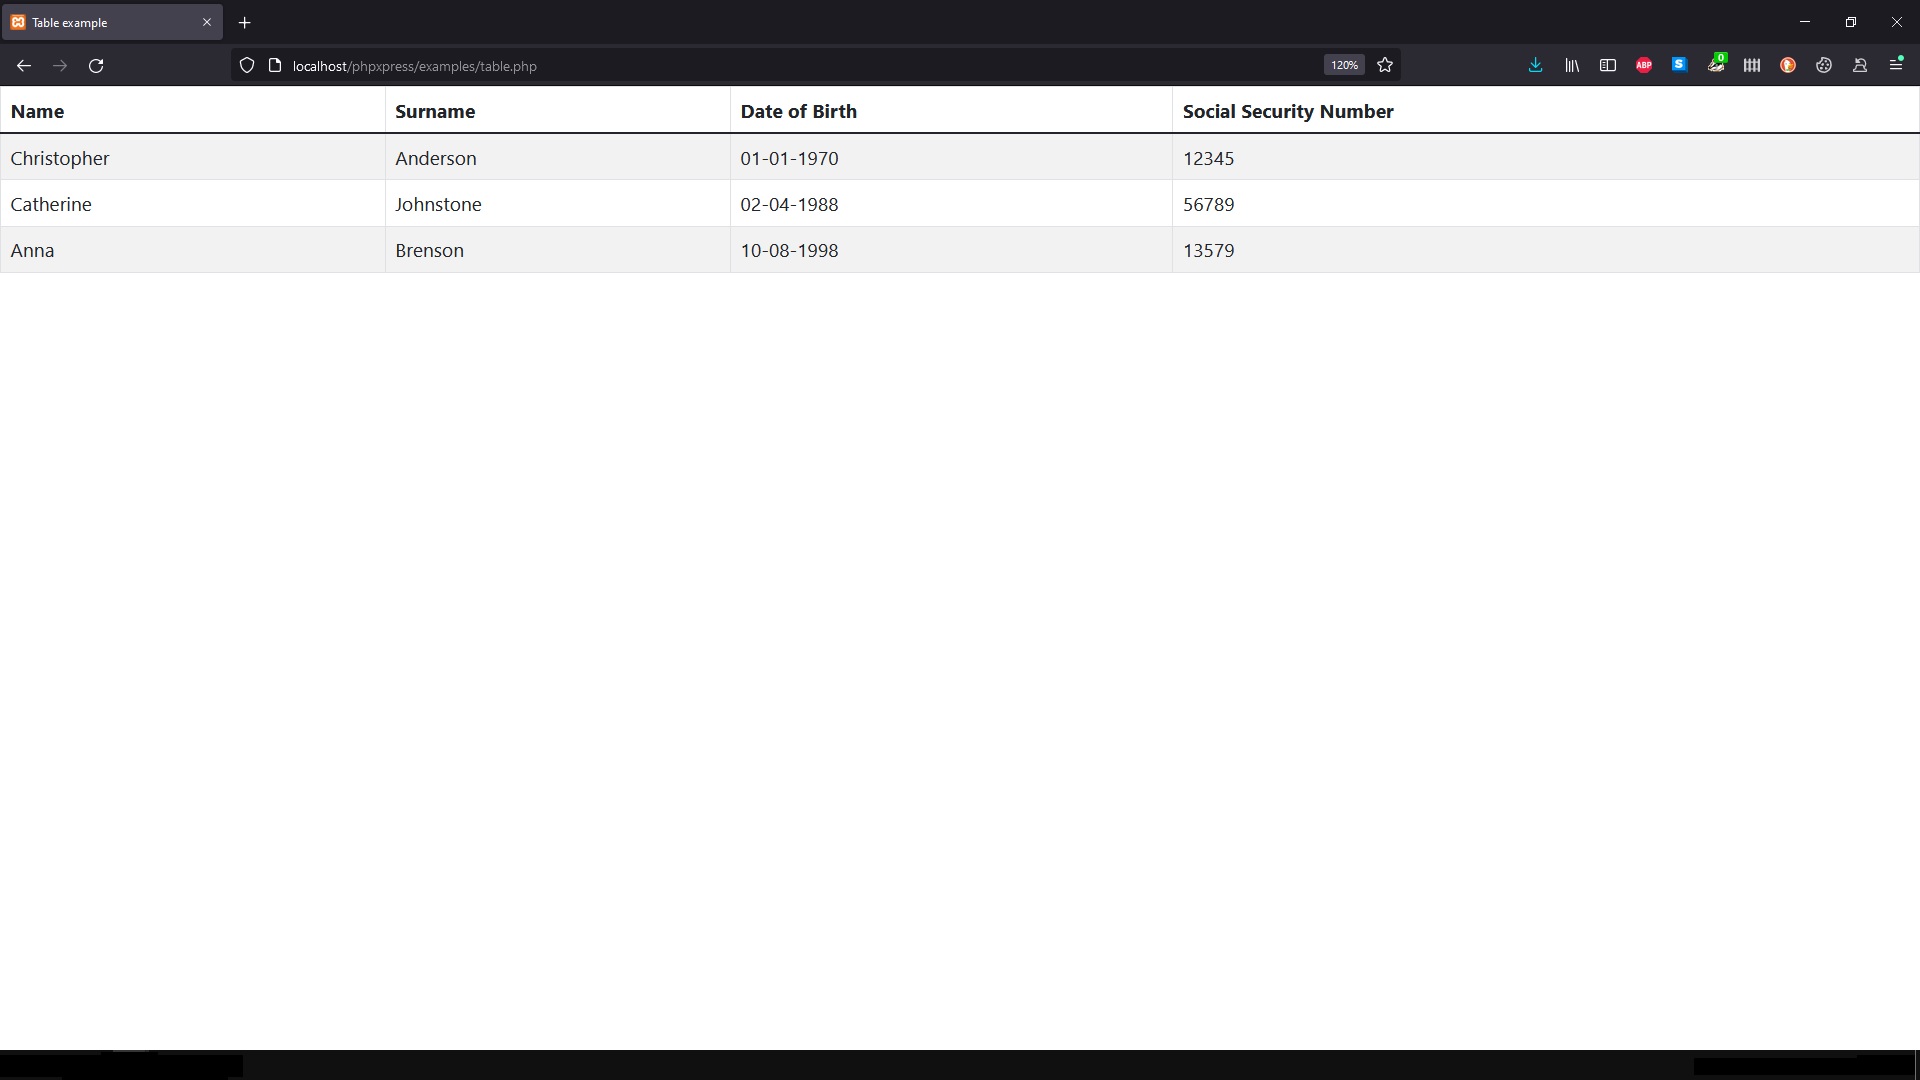
Task: Minimize the Firefox window
Action: coord(1805,22)
